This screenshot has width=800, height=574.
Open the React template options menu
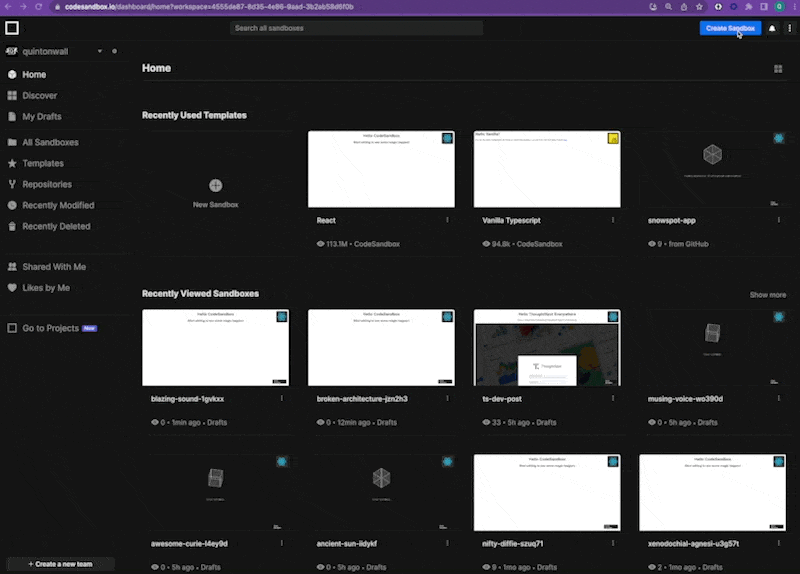coord(447,220)
